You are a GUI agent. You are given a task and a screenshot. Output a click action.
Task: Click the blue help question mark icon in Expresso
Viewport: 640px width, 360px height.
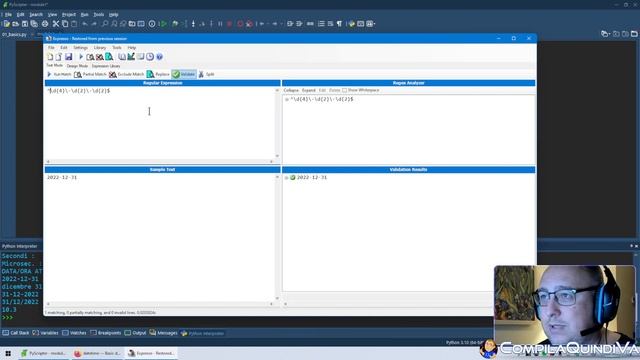(160, 57)
